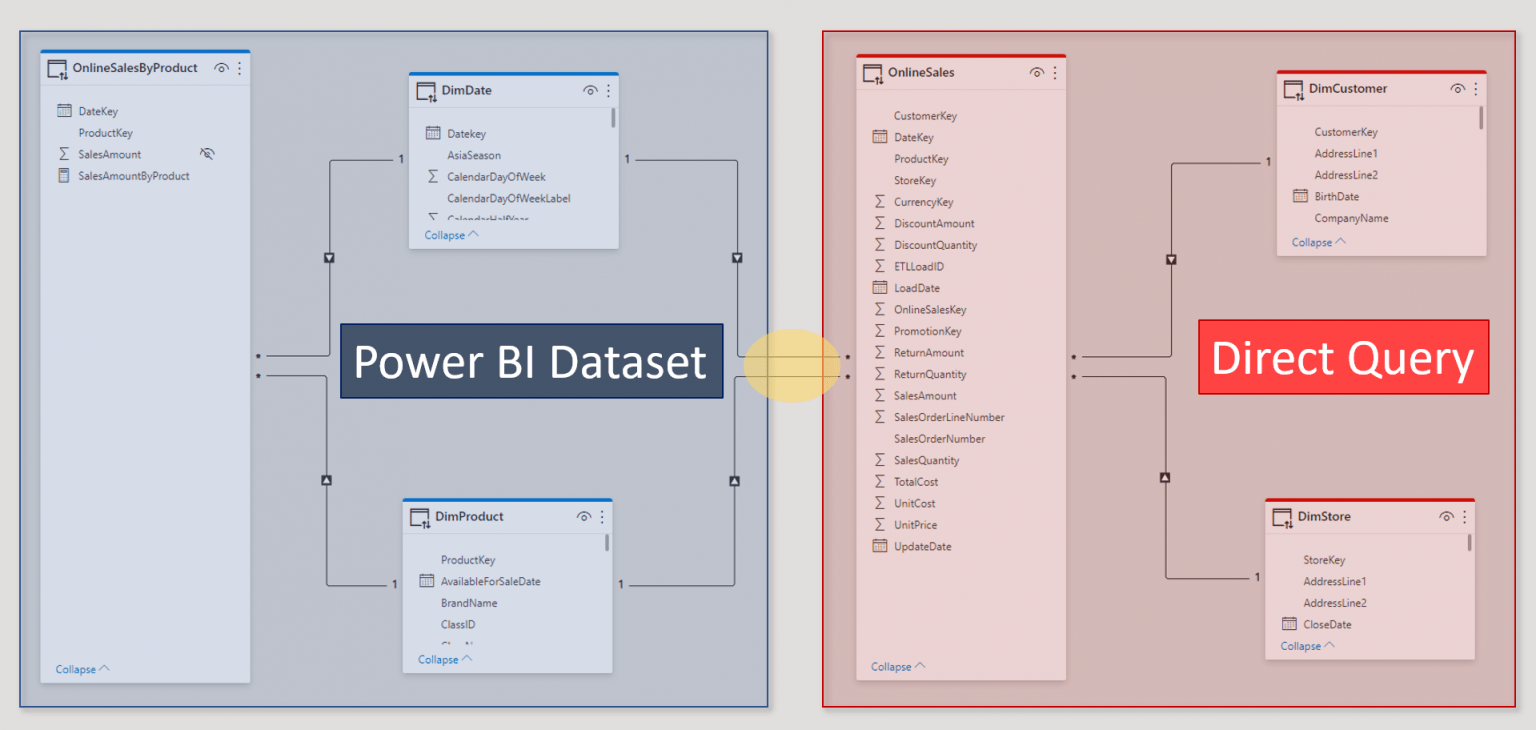
Task: Click calendar icon next to Datekey in DimDate
Action: pyautogui.click(x=433, y=133)
